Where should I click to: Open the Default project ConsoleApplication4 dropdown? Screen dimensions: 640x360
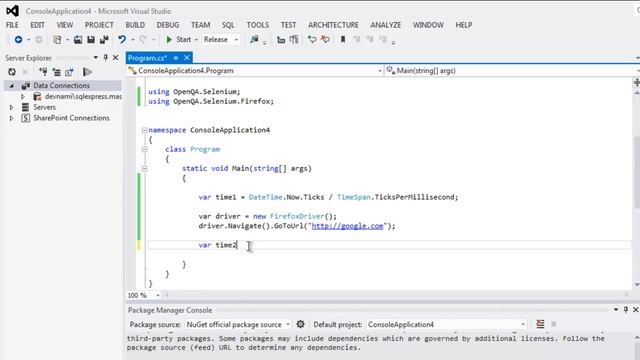pyautogui.click(x=446, y=324)
